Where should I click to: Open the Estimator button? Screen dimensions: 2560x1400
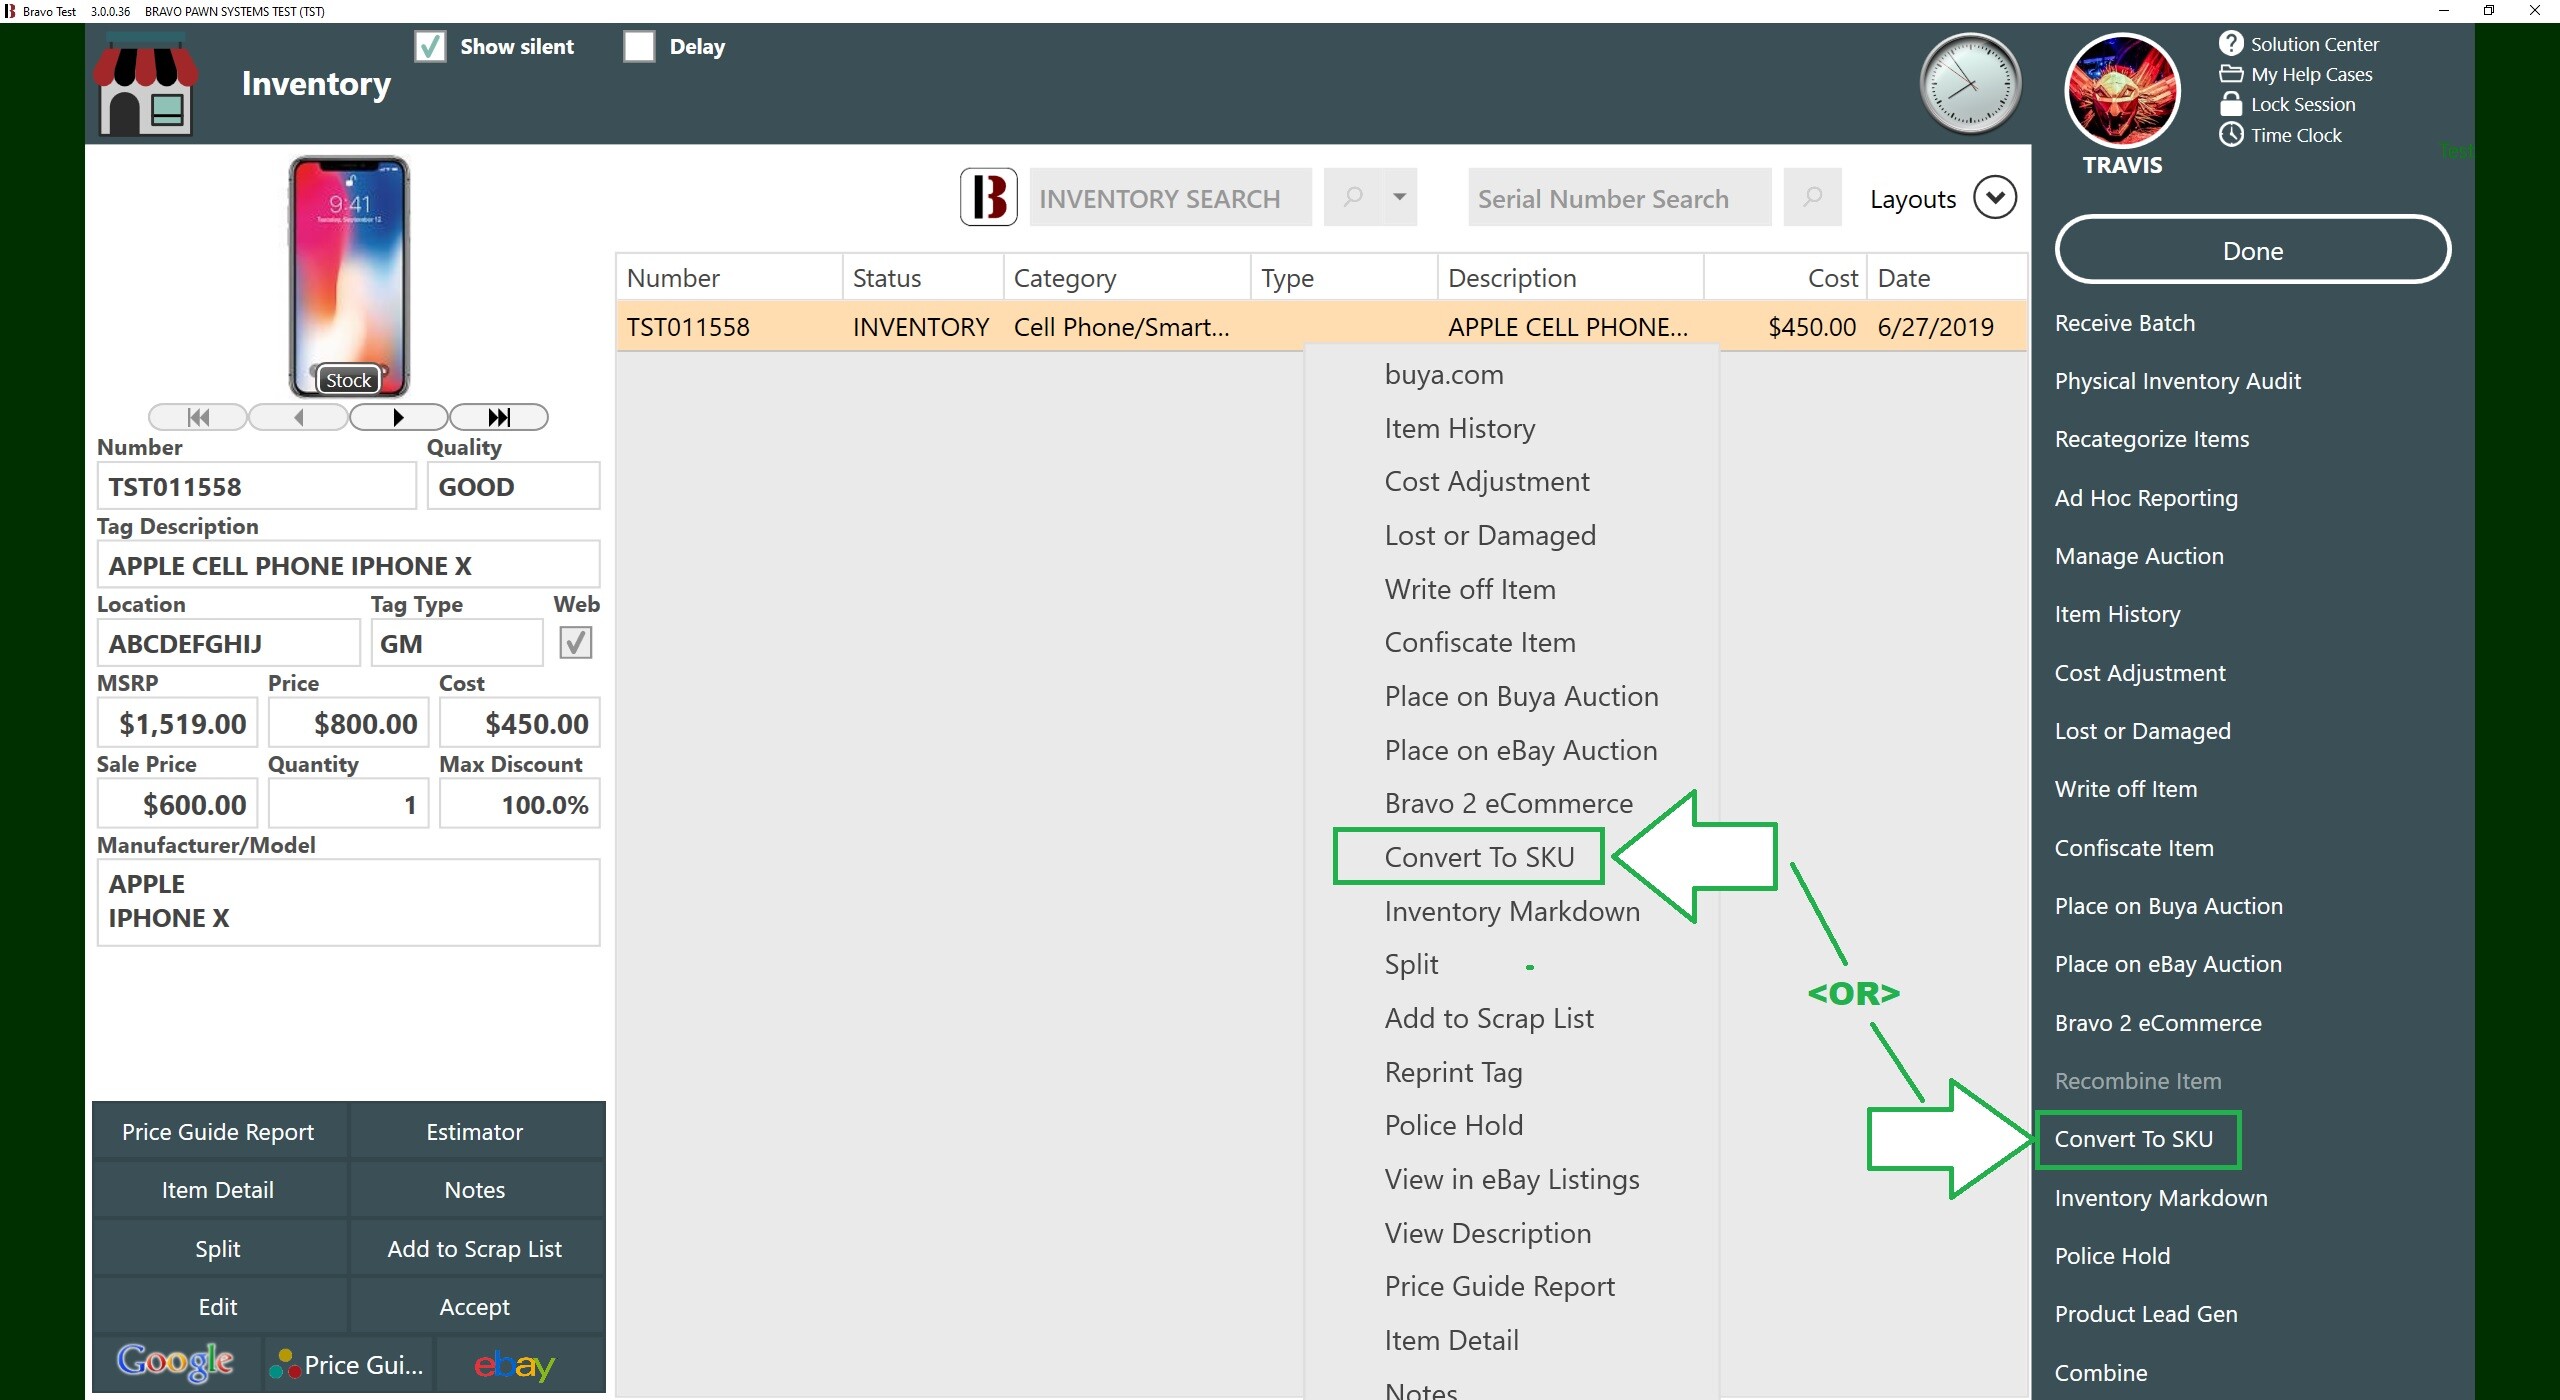(475, 1131)
